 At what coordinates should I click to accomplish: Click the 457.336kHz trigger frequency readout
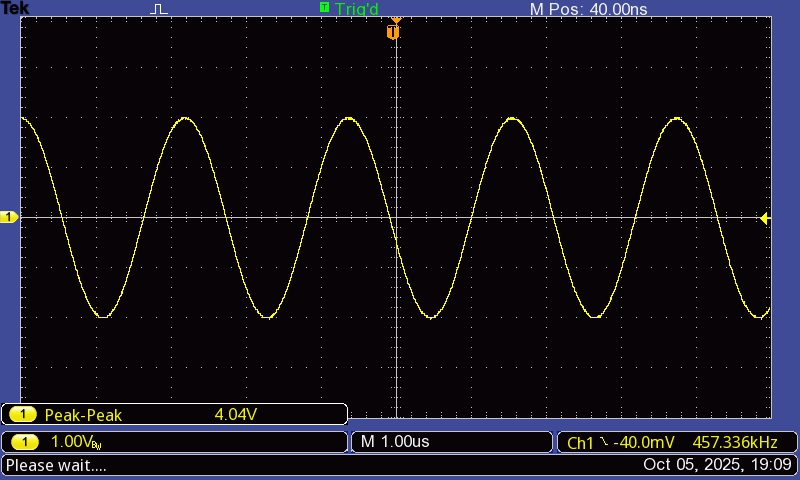[736, 442]
